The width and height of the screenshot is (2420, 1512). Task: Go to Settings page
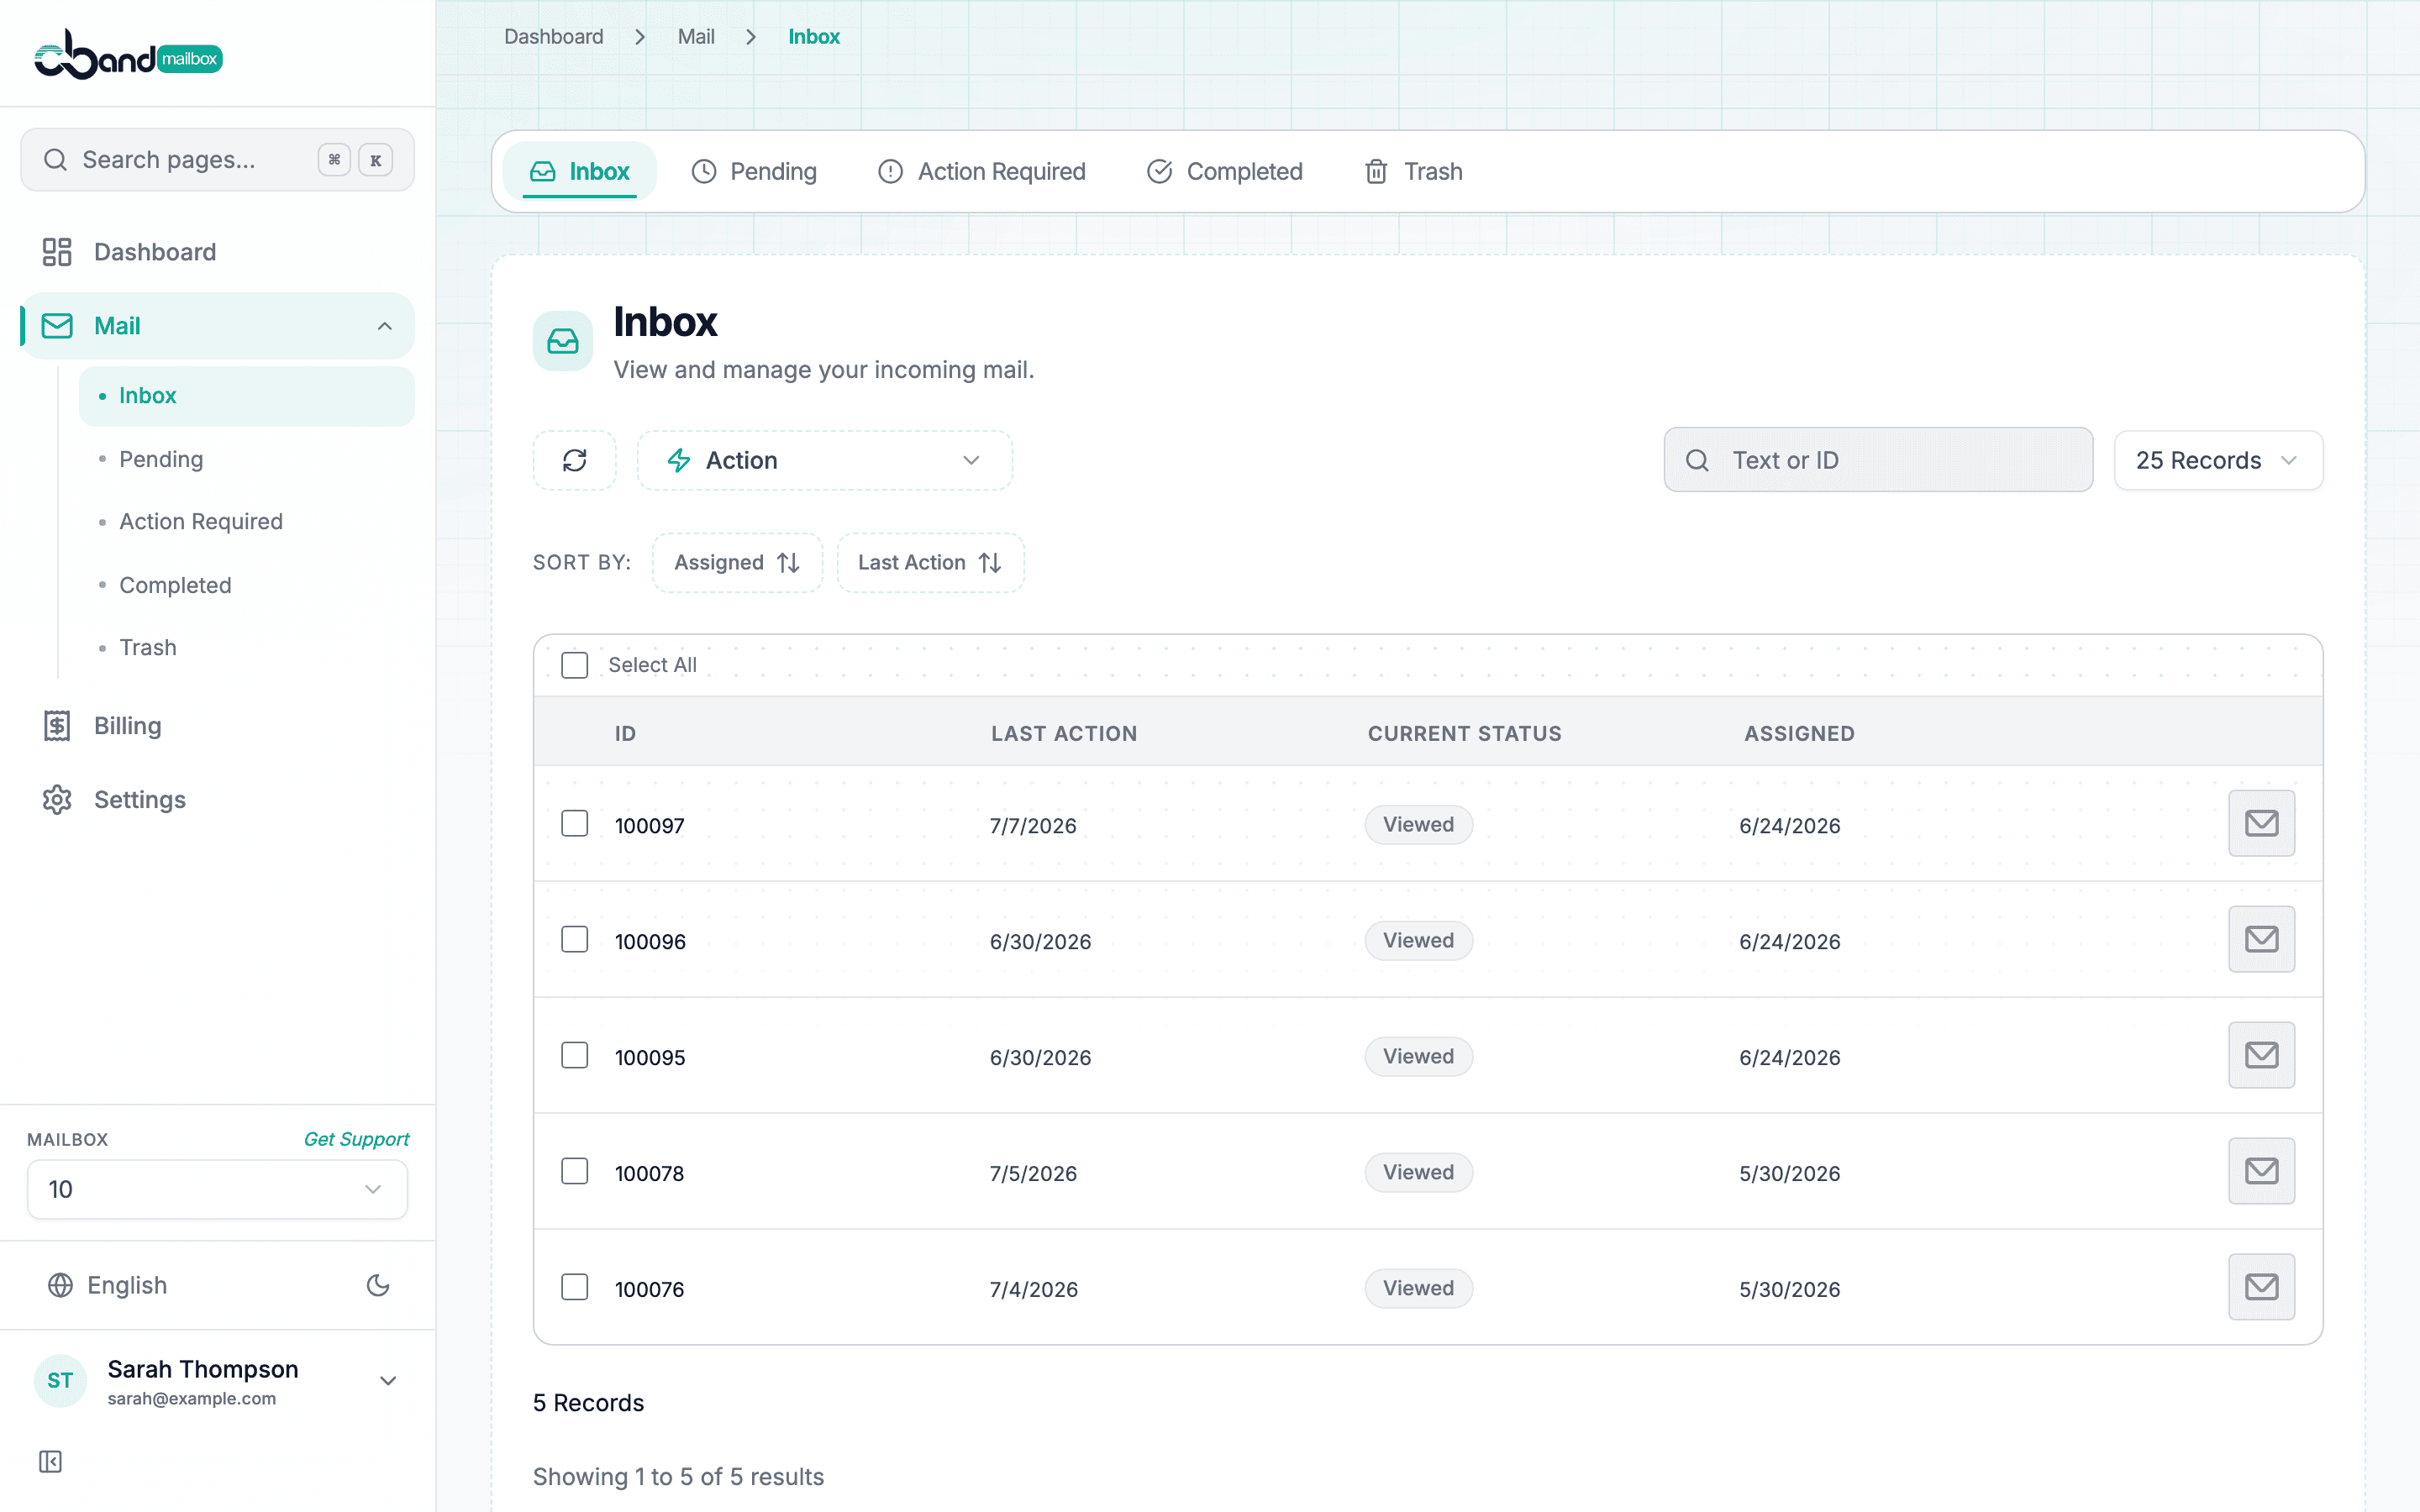[217, 800]
